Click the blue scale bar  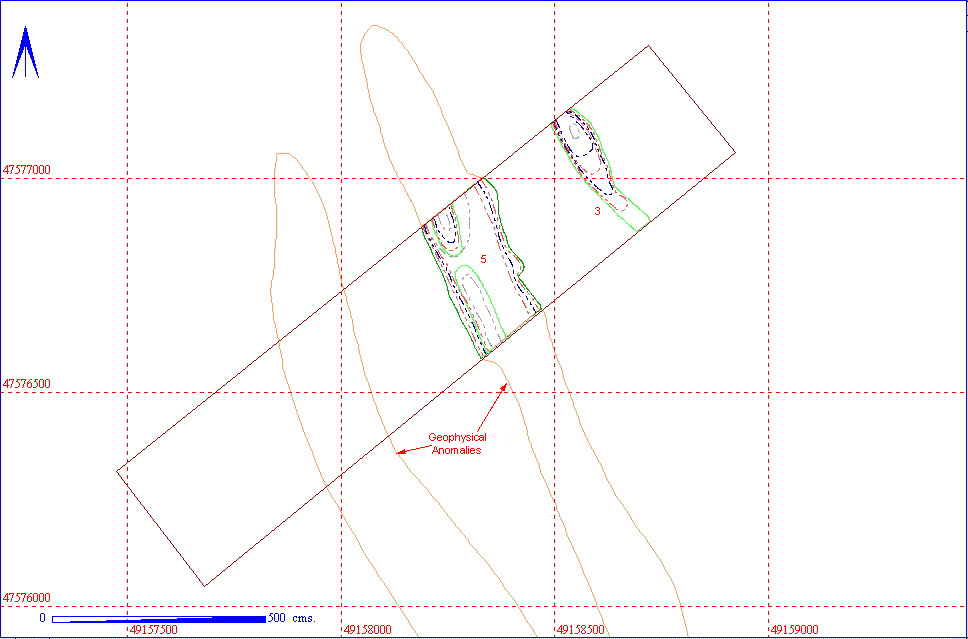tap(158, 619)
